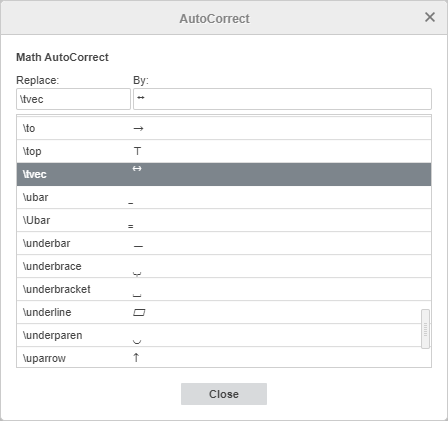Pick the \underline row
Viewport: 448px width, 421px height.
pos(224,312)
